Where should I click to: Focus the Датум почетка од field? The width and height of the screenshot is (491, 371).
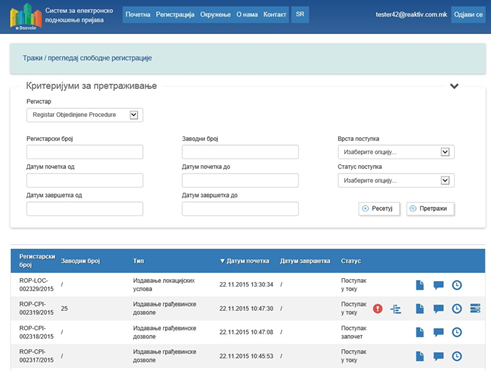pos(85,180)
